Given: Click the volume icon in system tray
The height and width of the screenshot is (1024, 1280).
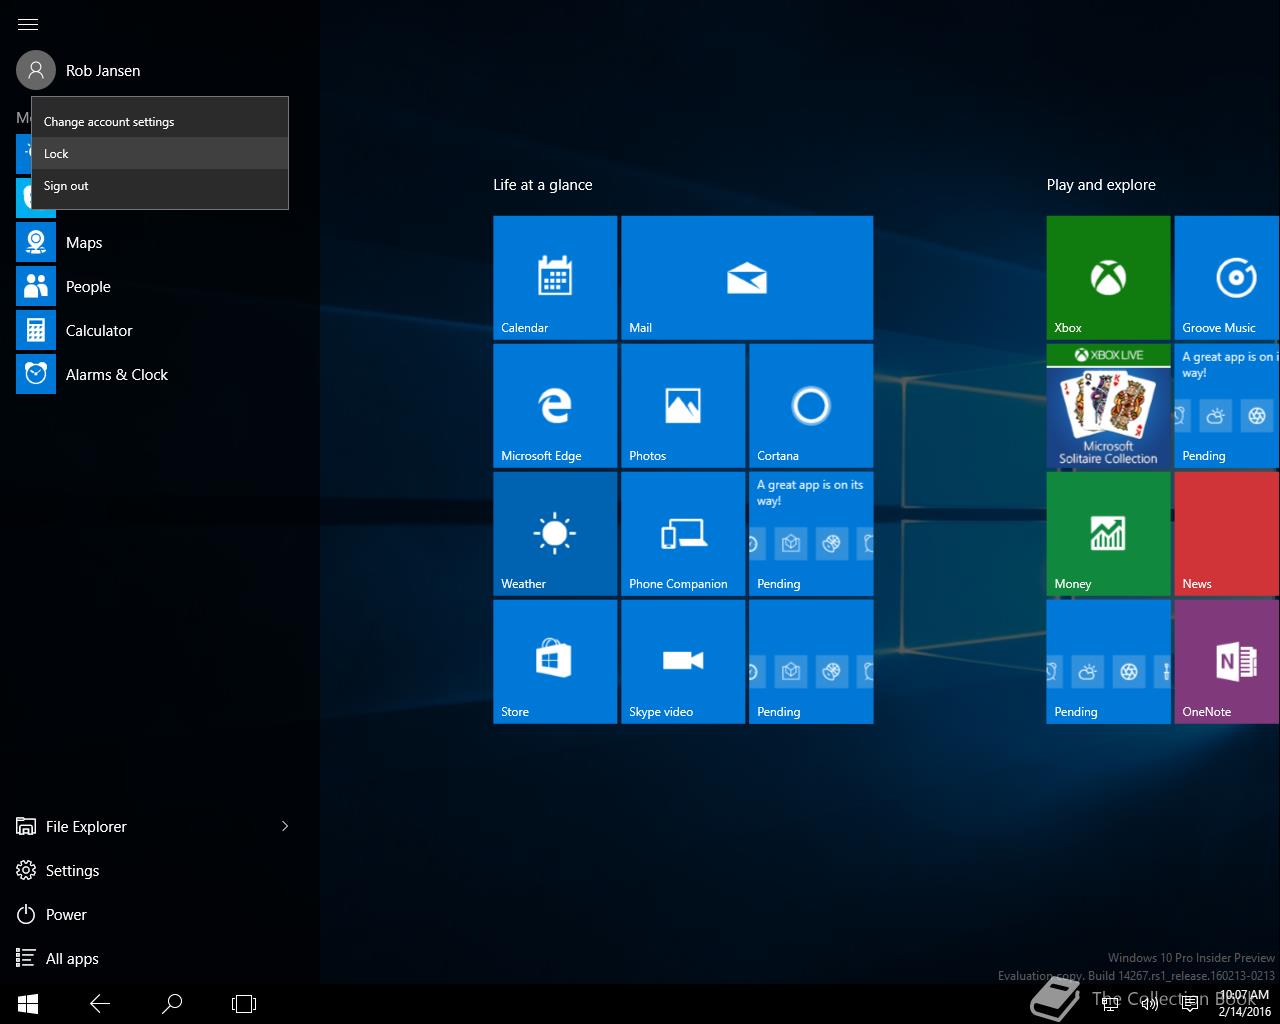Looking at the screenshot, I should (x=1150, y=1003).
